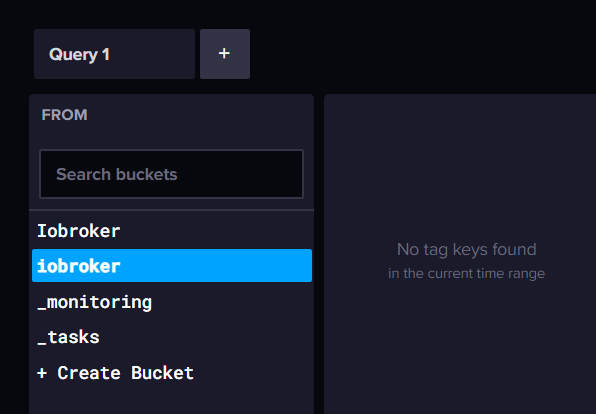This screenshot has height=414, width=596.
Task: Add a new query with the plus button
Action: [x=225, y=54]
